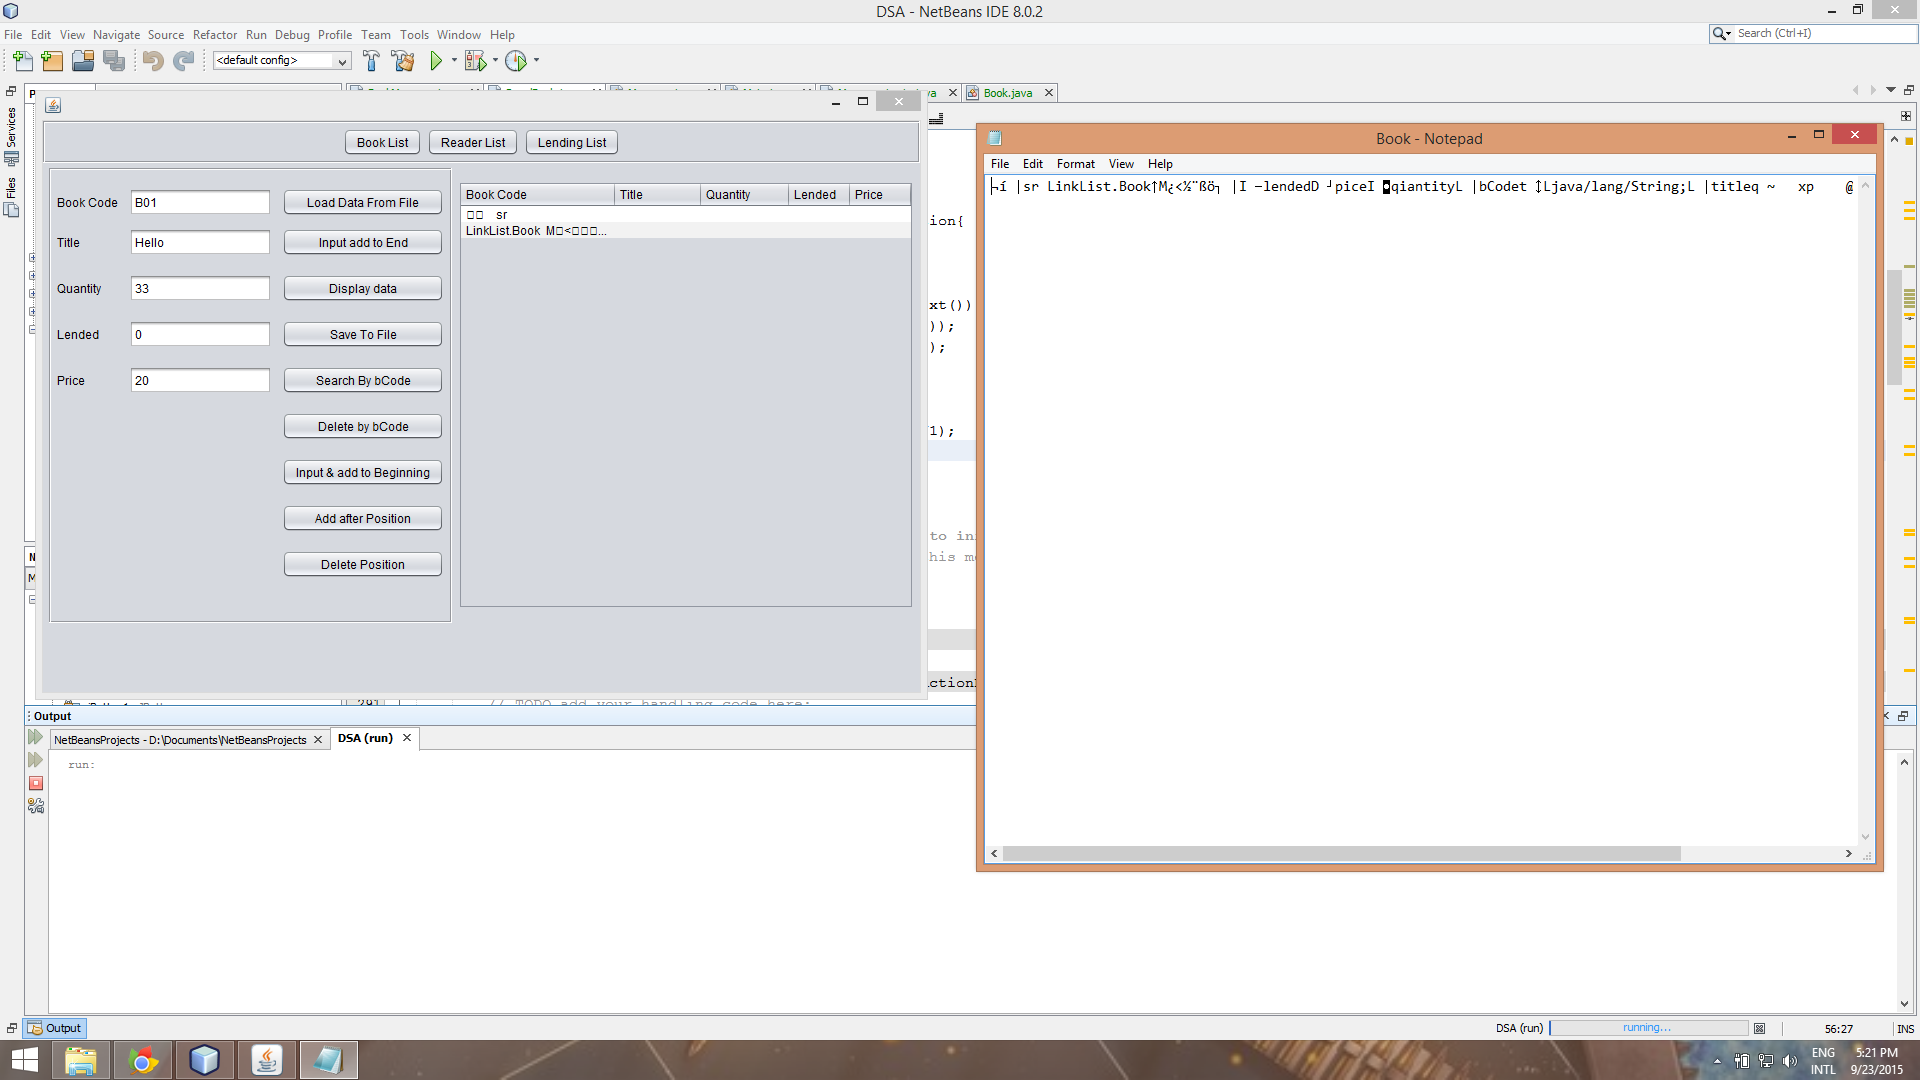Open the Files side panel
Screen dimensions: 1920x1080
click(11, 196)
